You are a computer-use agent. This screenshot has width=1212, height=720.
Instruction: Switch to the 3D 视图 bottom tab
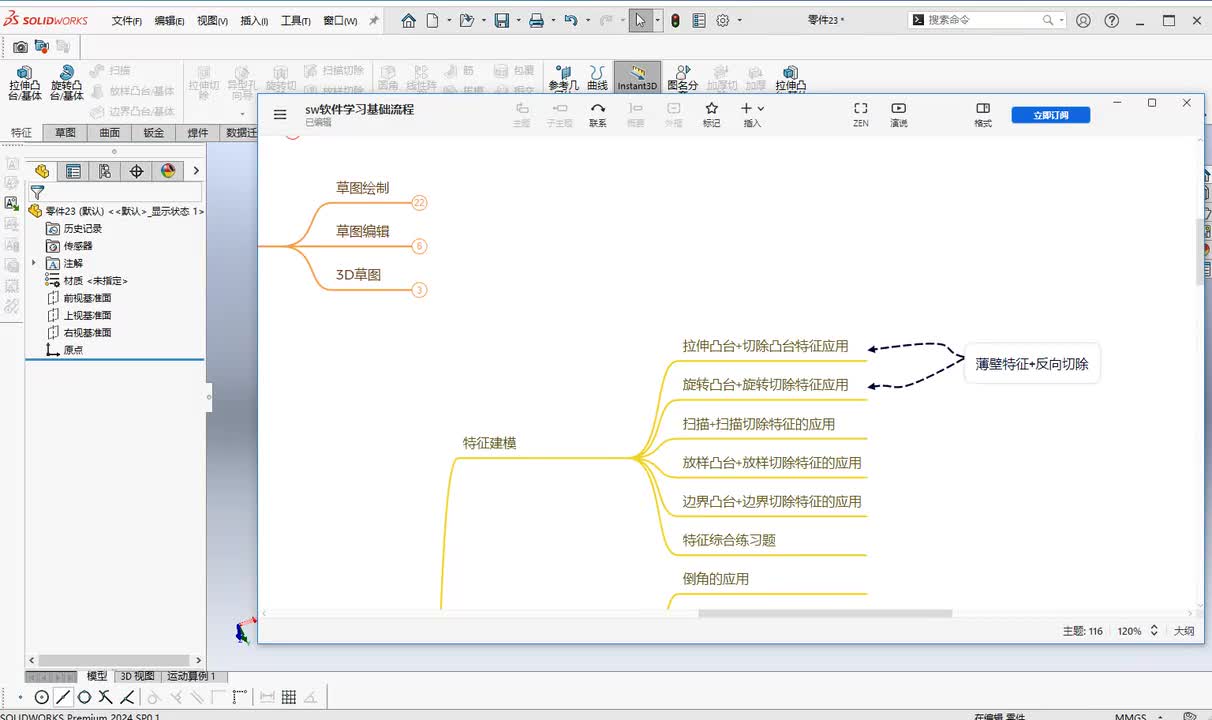point(137,676)
